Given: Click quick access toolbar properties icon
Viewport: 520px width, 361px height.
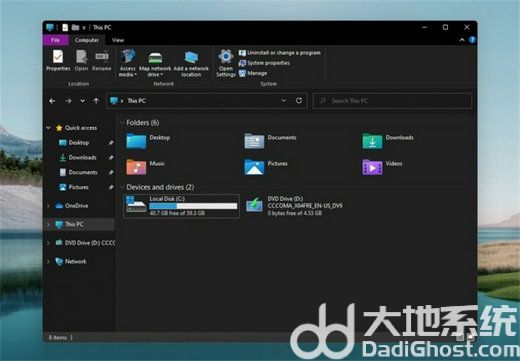Looking at the screenshot, I should coord(65,27).
